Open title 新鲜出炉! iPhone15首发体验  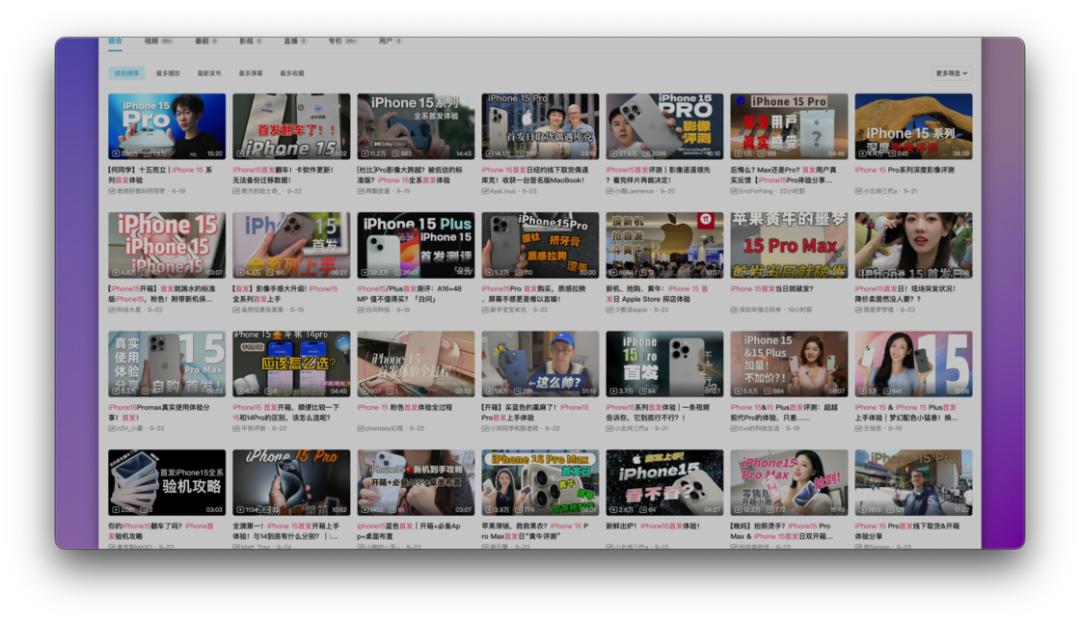point(653,526)
